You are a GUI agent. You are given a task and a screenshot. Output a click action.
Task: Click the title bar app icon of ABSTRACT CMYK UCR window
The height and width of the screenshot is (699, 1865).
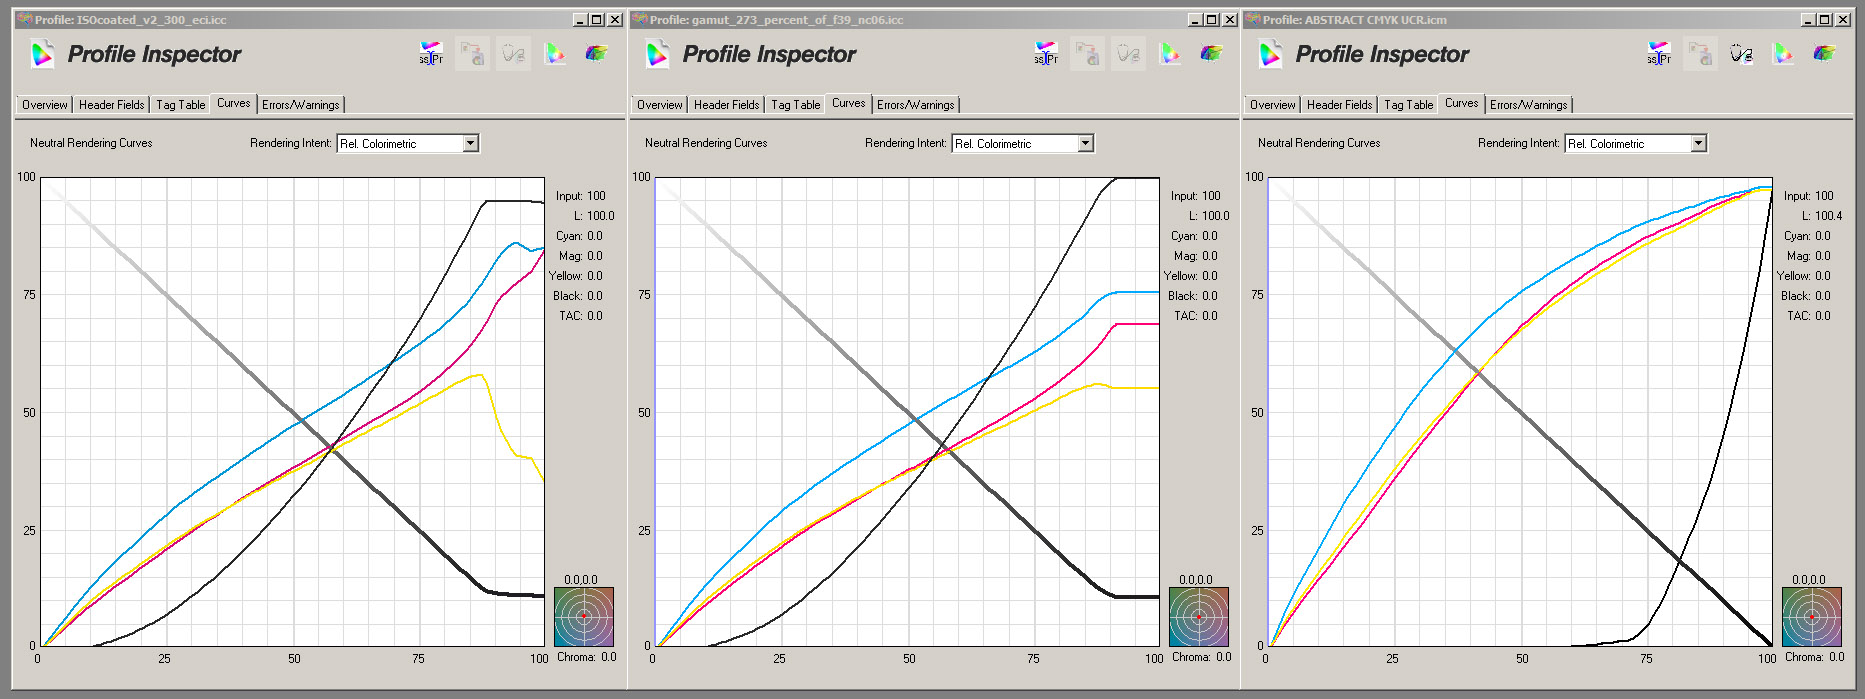click(1253, 19)
